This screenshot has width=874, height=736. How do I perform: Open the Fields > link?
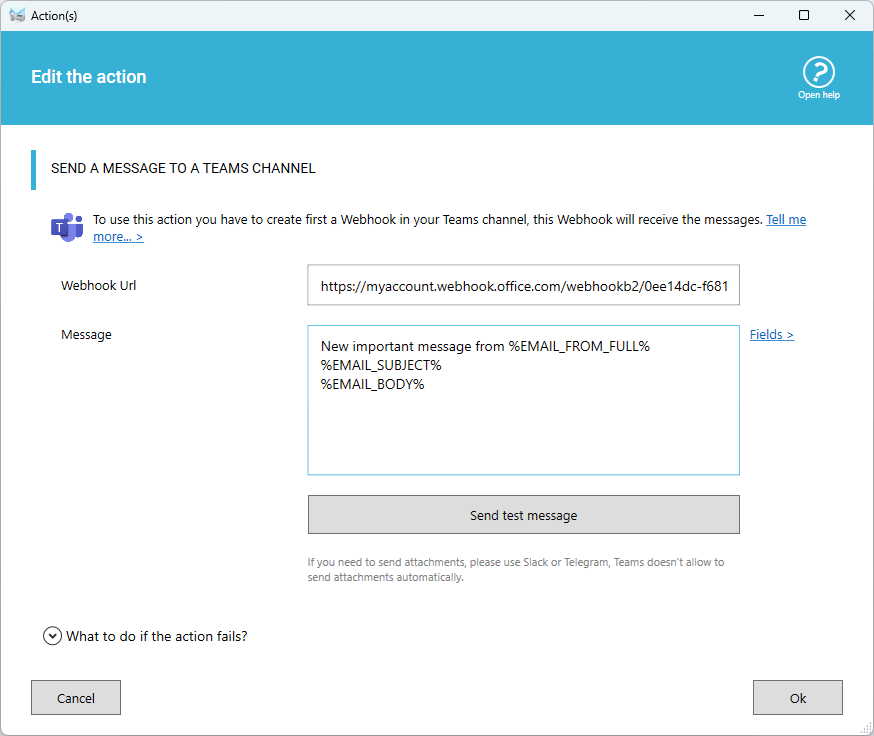coord(771,335)
